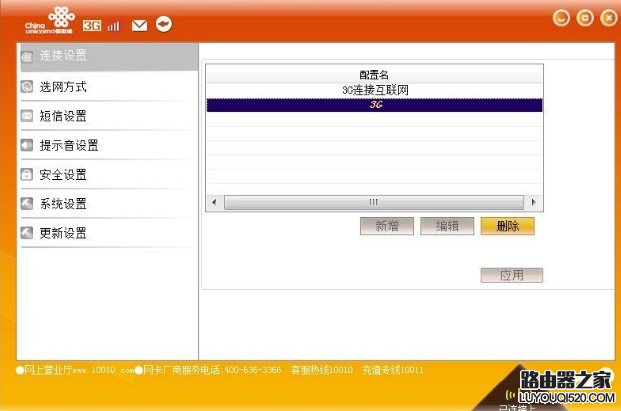Open the 连接设置 menu entry
The image size is (621, 411).
pyautogui.click(x=109, y=57)
